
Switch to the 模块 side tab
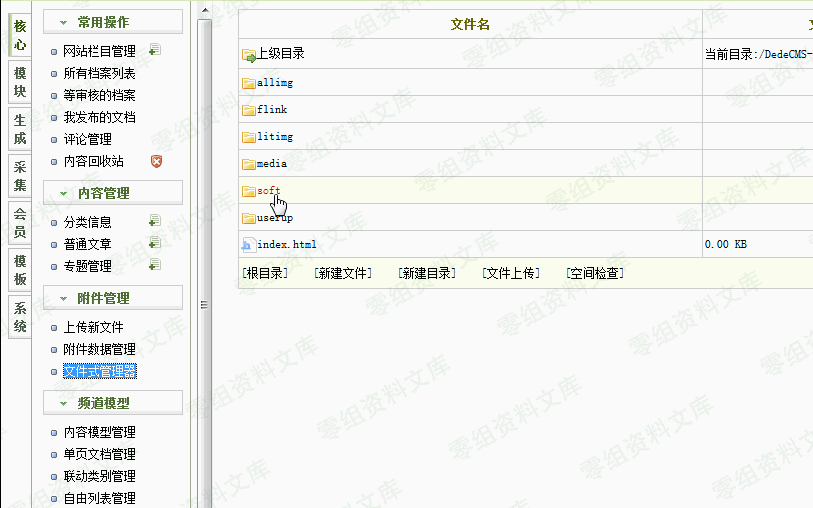[x=19, y=82]
